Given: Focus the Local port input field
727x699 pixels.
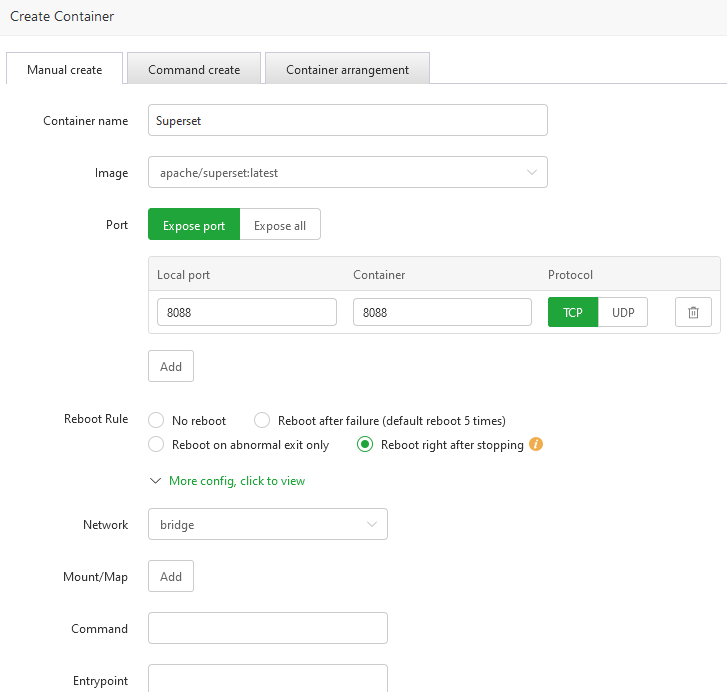Looking at the screenshot, I should [247, 312].
